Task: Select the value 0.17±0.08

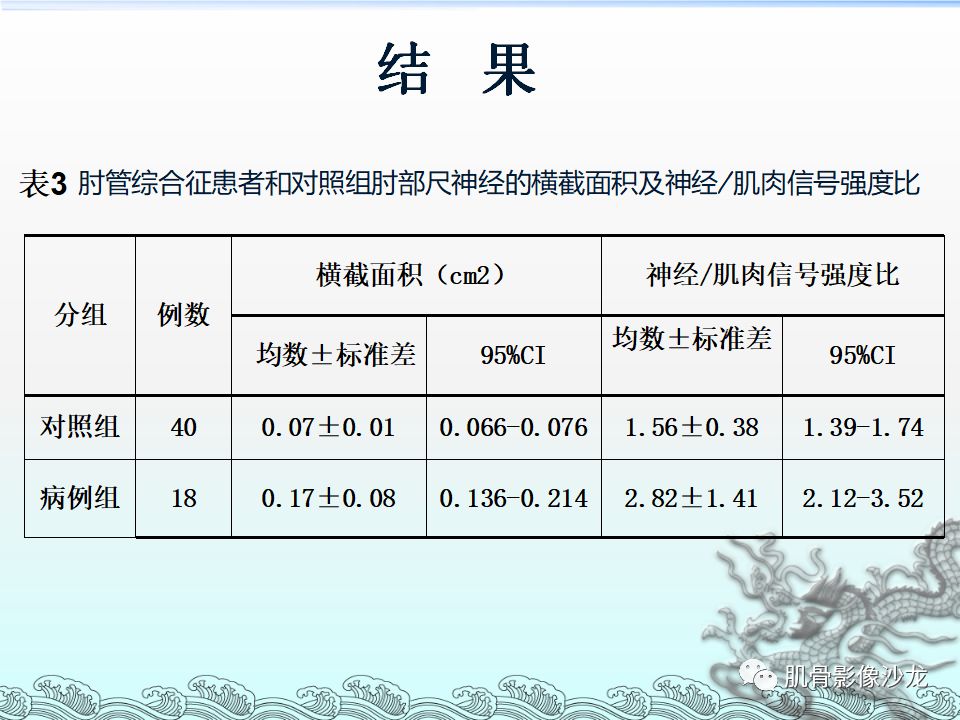Action: point(329,498)
